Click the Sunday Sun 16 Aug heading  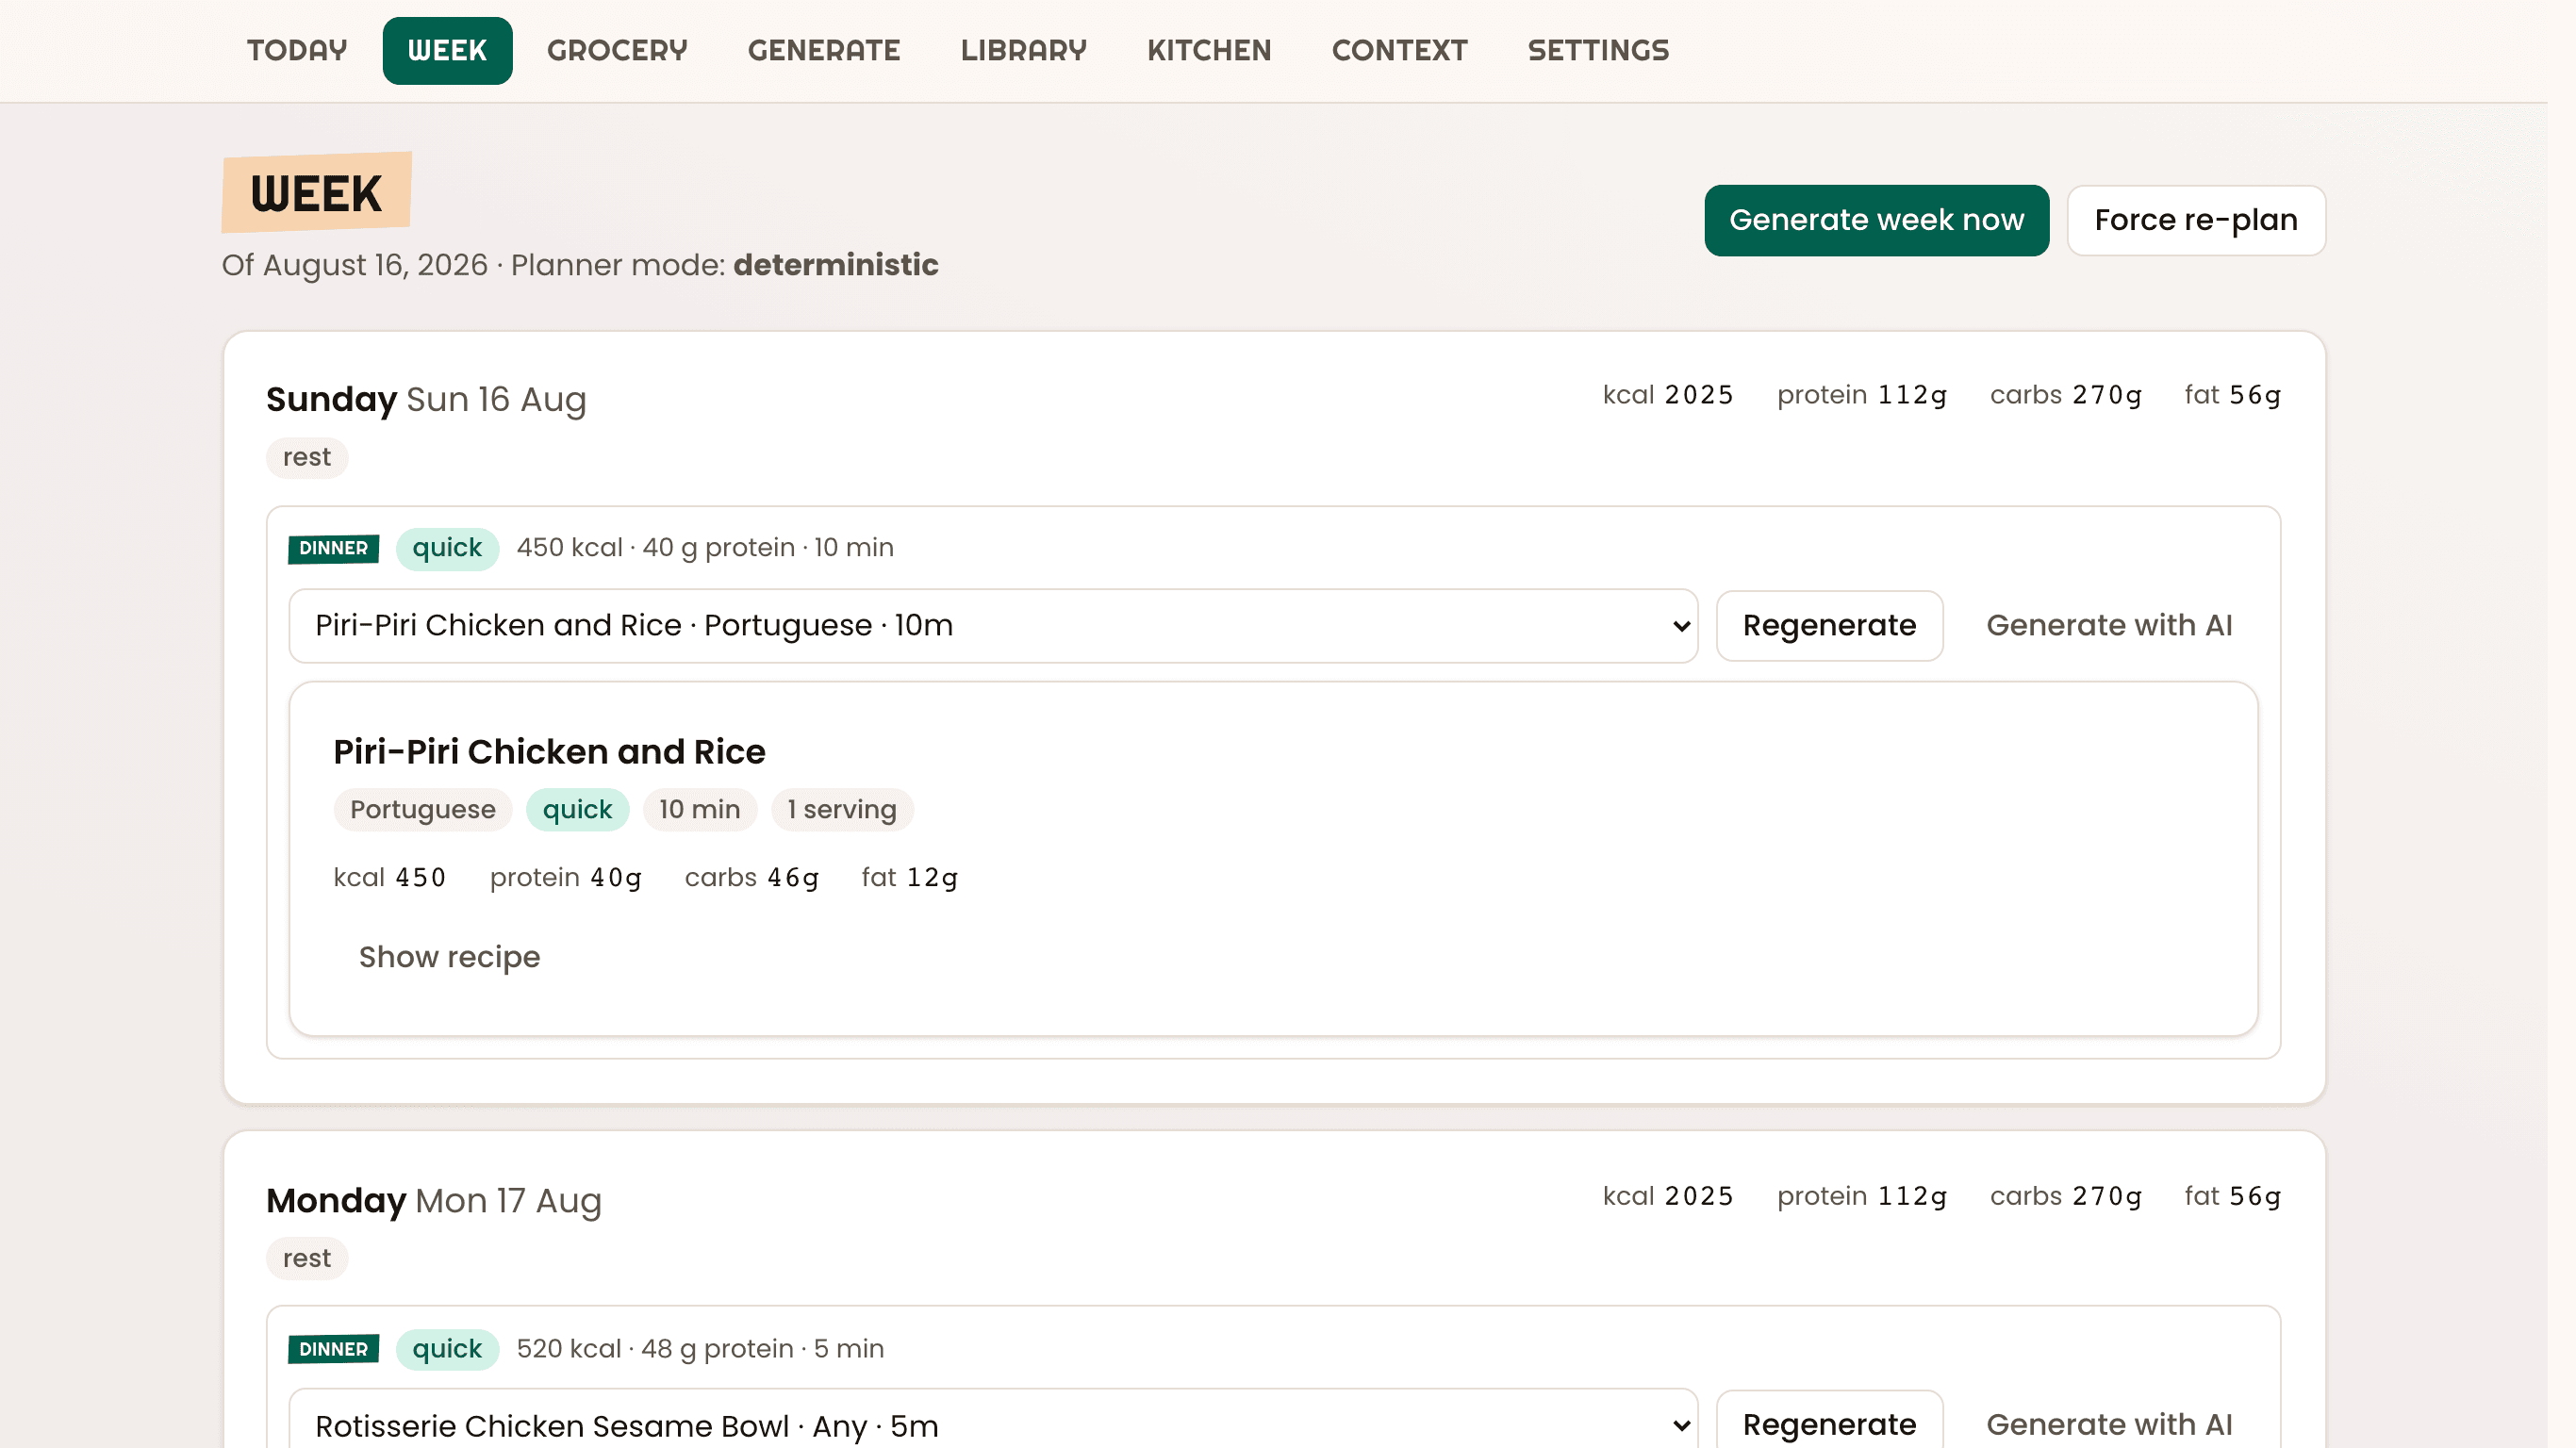coord(426,400)
